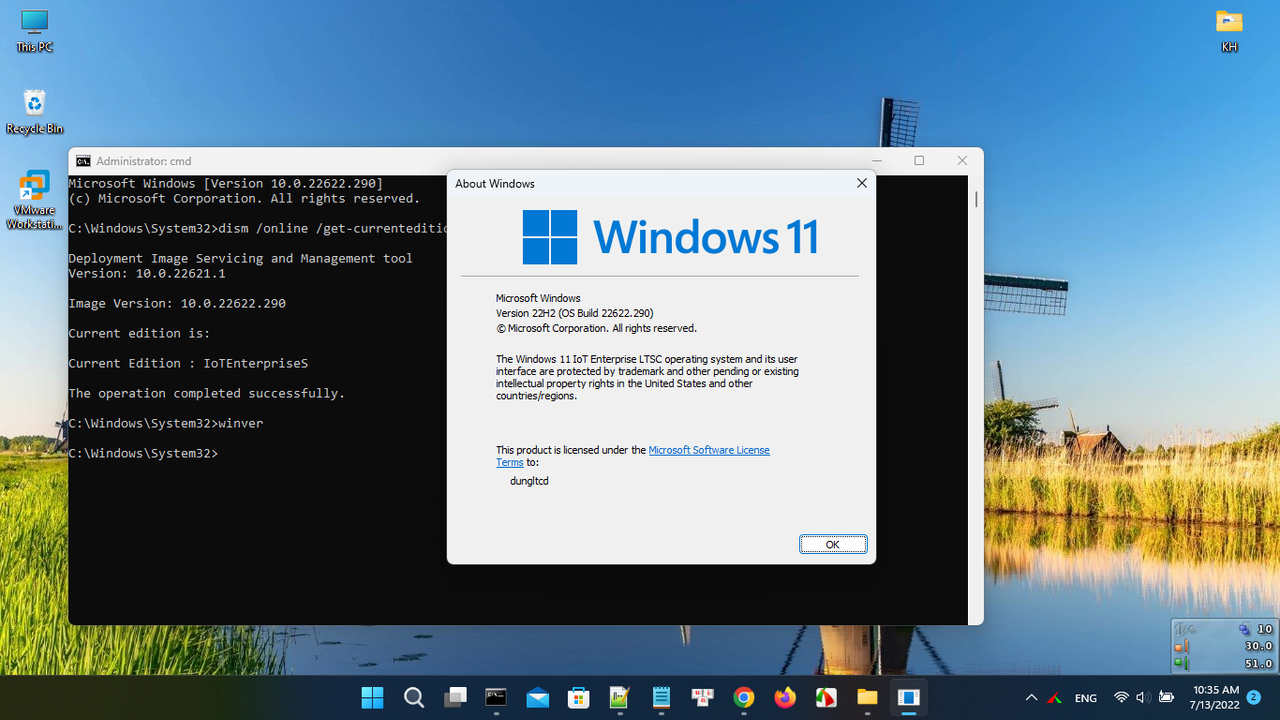1280x720 pixels.
Task: Click 'Image Version: 10.0.22622.290' in cmd
Action: 177,303
